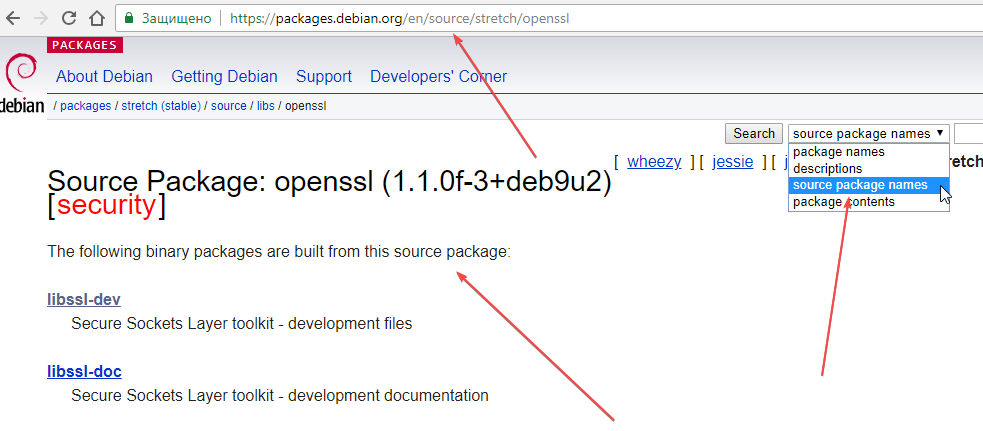
Task: Open the Getting Debian menu link
Action: tap(224, 77)
